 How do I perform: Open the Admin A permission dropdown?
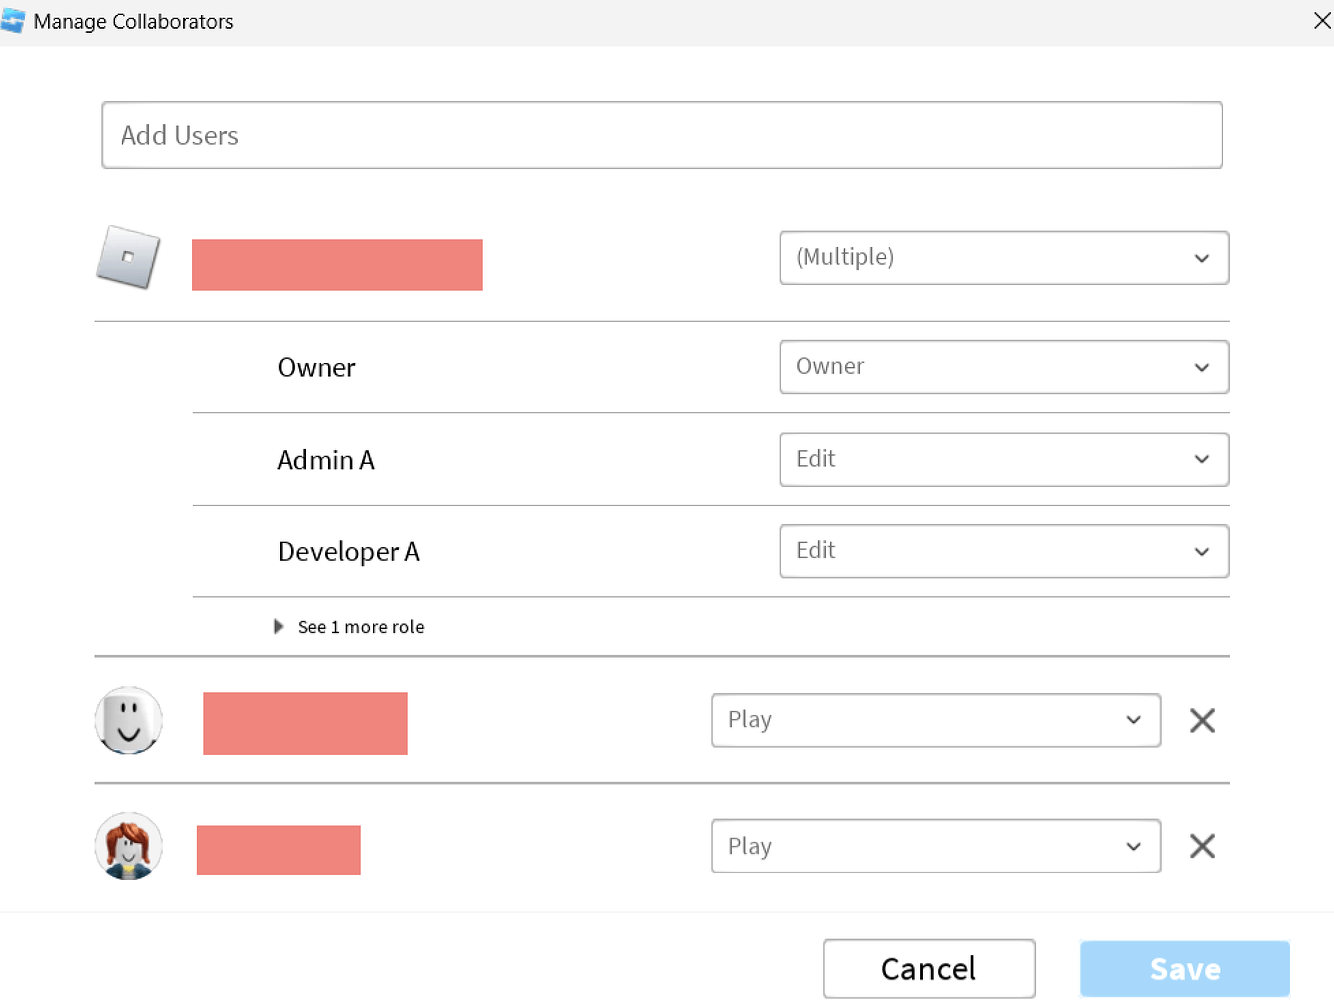point(1003,459)
